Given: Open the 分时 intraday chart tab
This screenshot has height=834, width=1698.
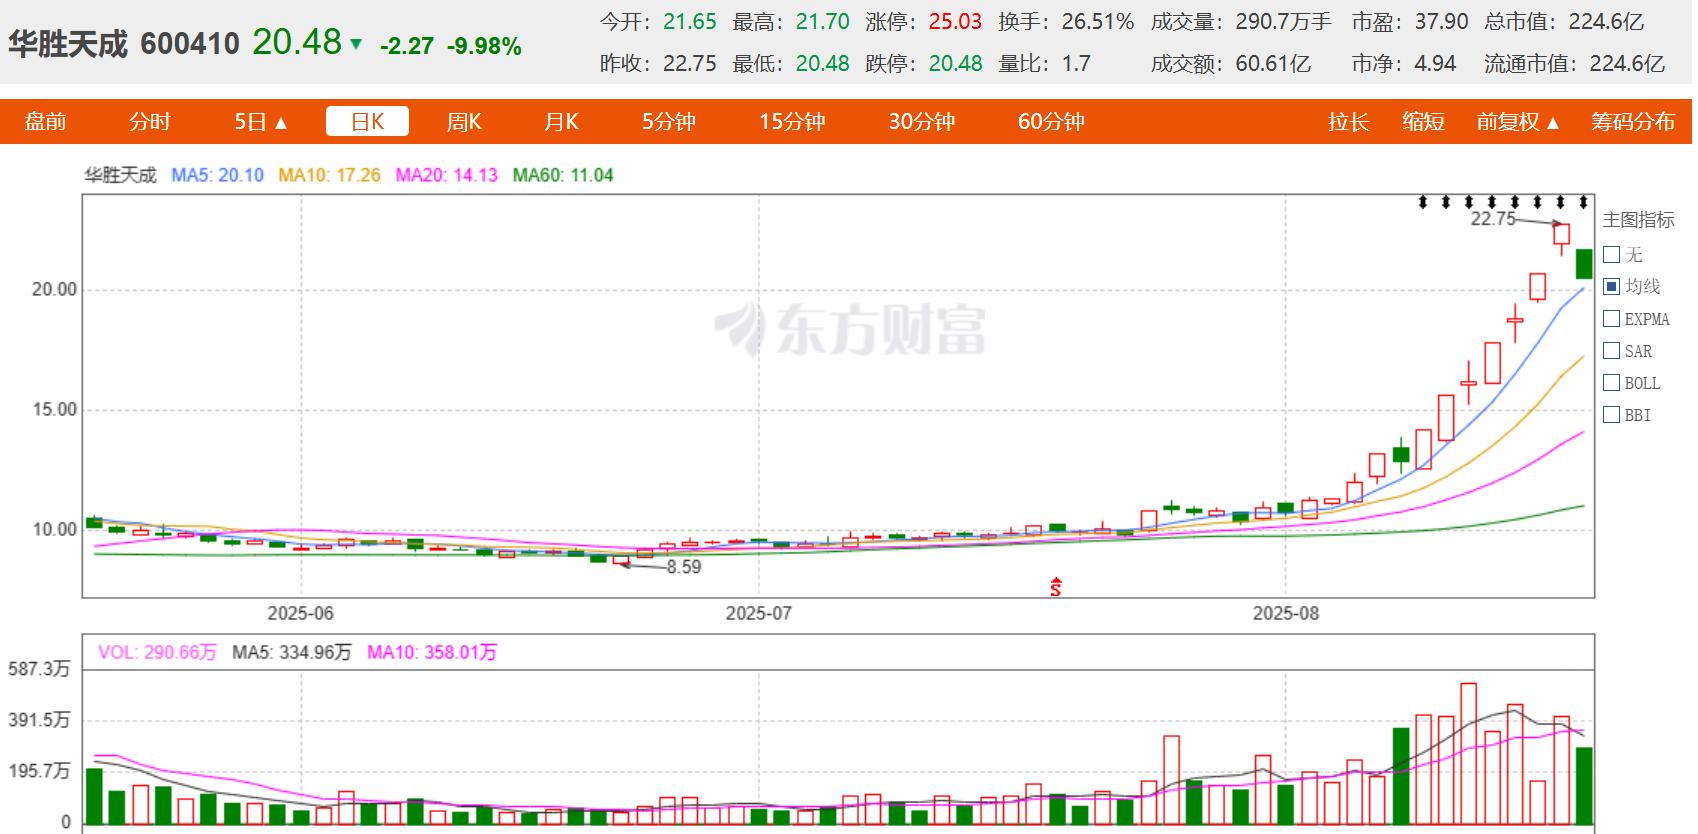Looking at the screenshot, I should [x=150, y=122].
